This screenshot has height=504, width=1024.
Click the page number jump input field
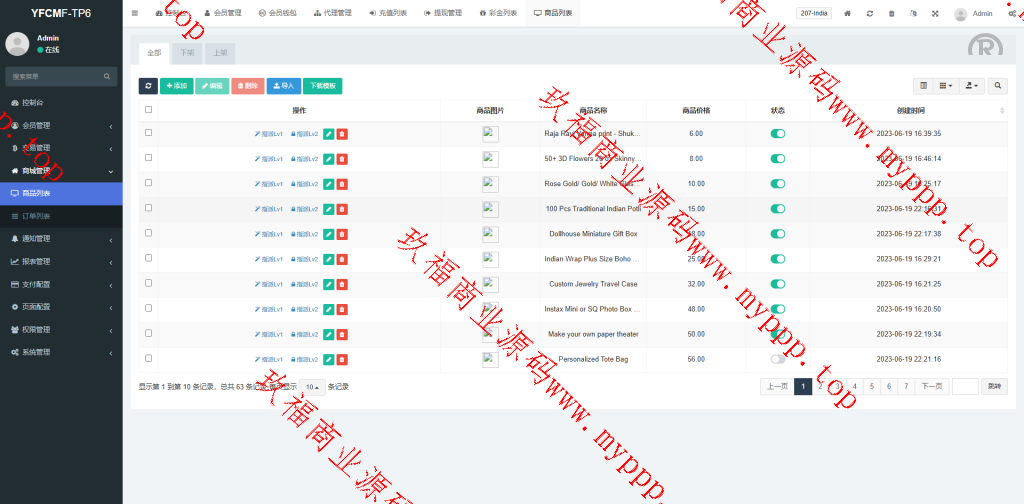[x=964, y=386]
